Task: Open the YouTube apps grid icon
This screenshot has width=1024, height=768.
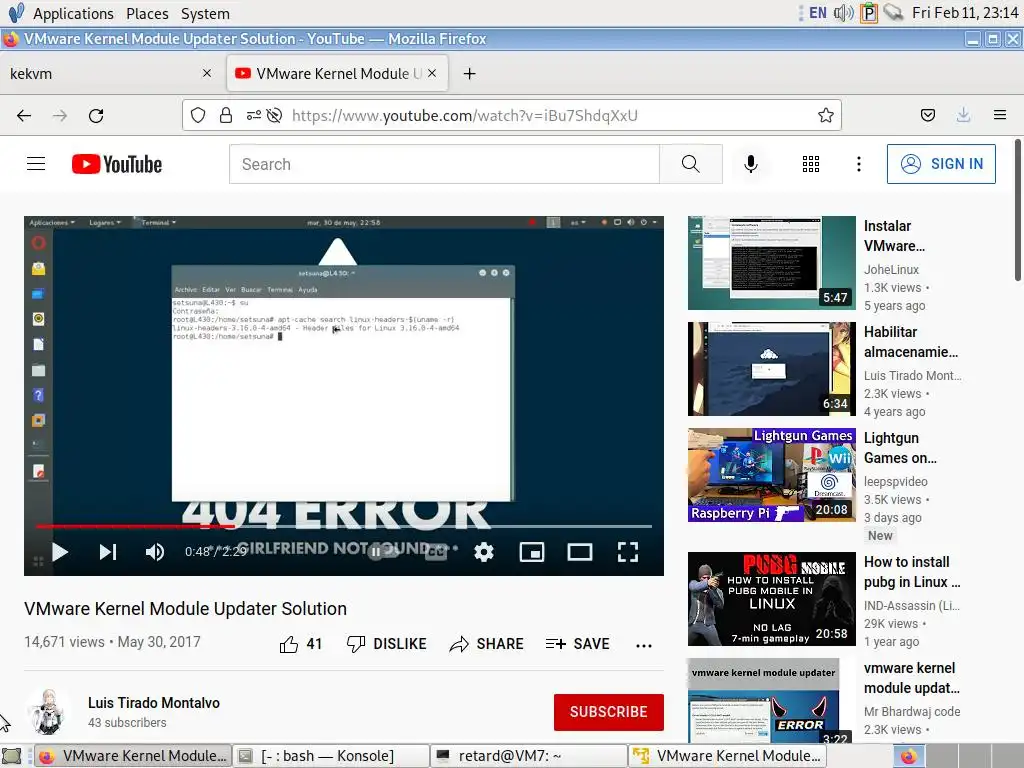Action: (810, 164)
